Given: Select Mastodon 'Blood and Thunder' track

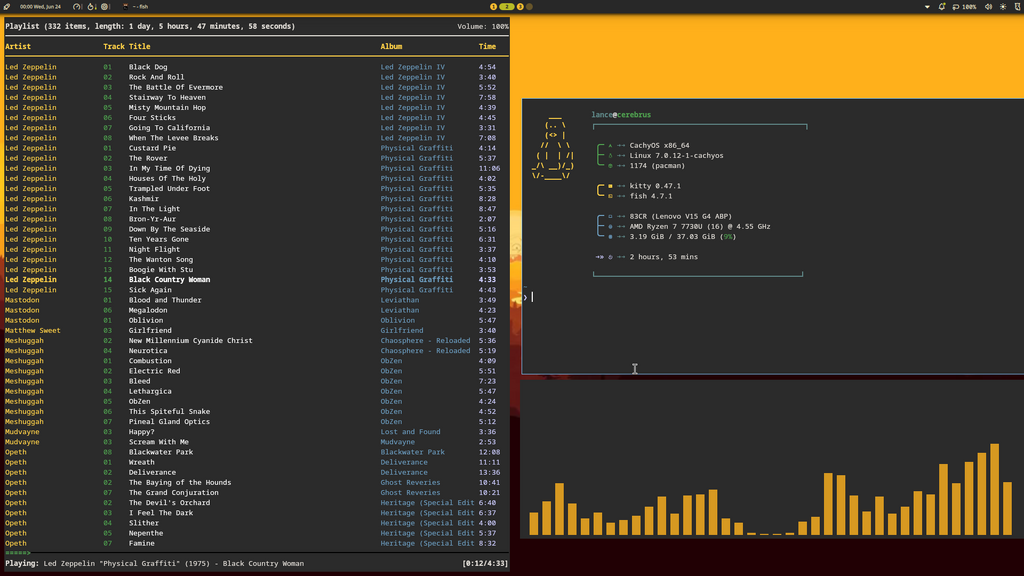Looking at the screenshot, I should (x=256, y=300).
